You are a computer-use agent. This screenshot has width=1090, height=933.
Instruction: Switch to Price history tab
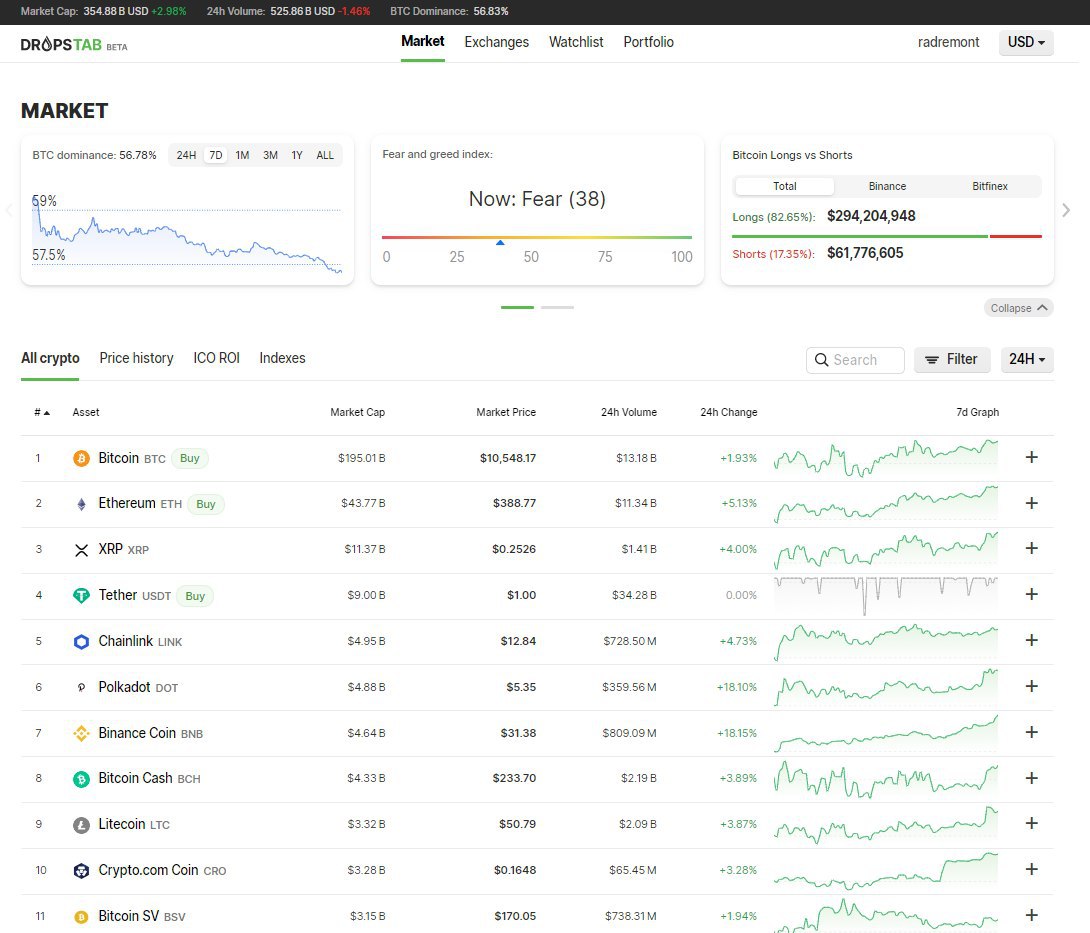[136, 358]
